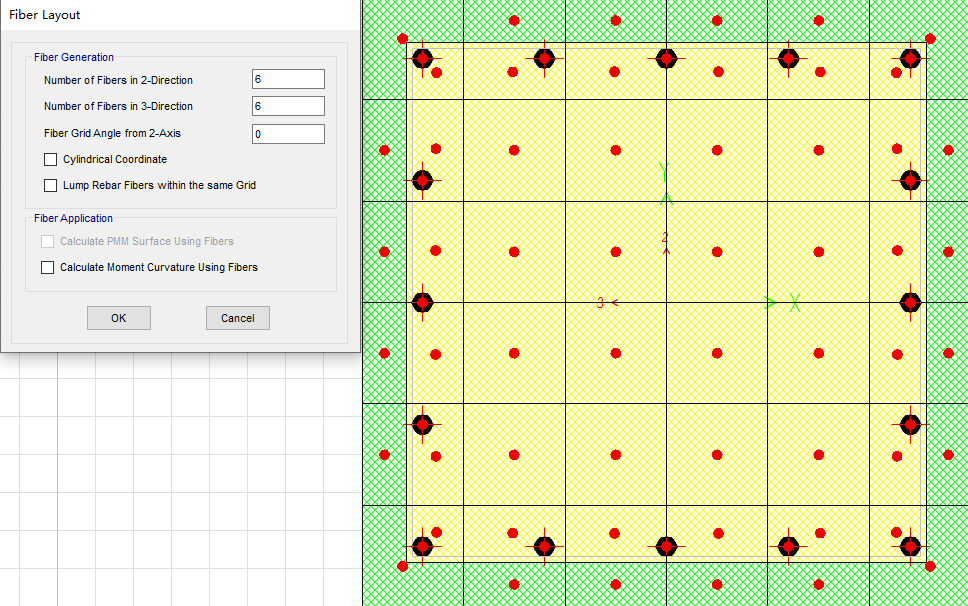Viewport: 968px width, 606px height.
Task: Select the Fiber Grid Angle from 2-Axis field
Action: pyautogui.click(x=288, y=134)
